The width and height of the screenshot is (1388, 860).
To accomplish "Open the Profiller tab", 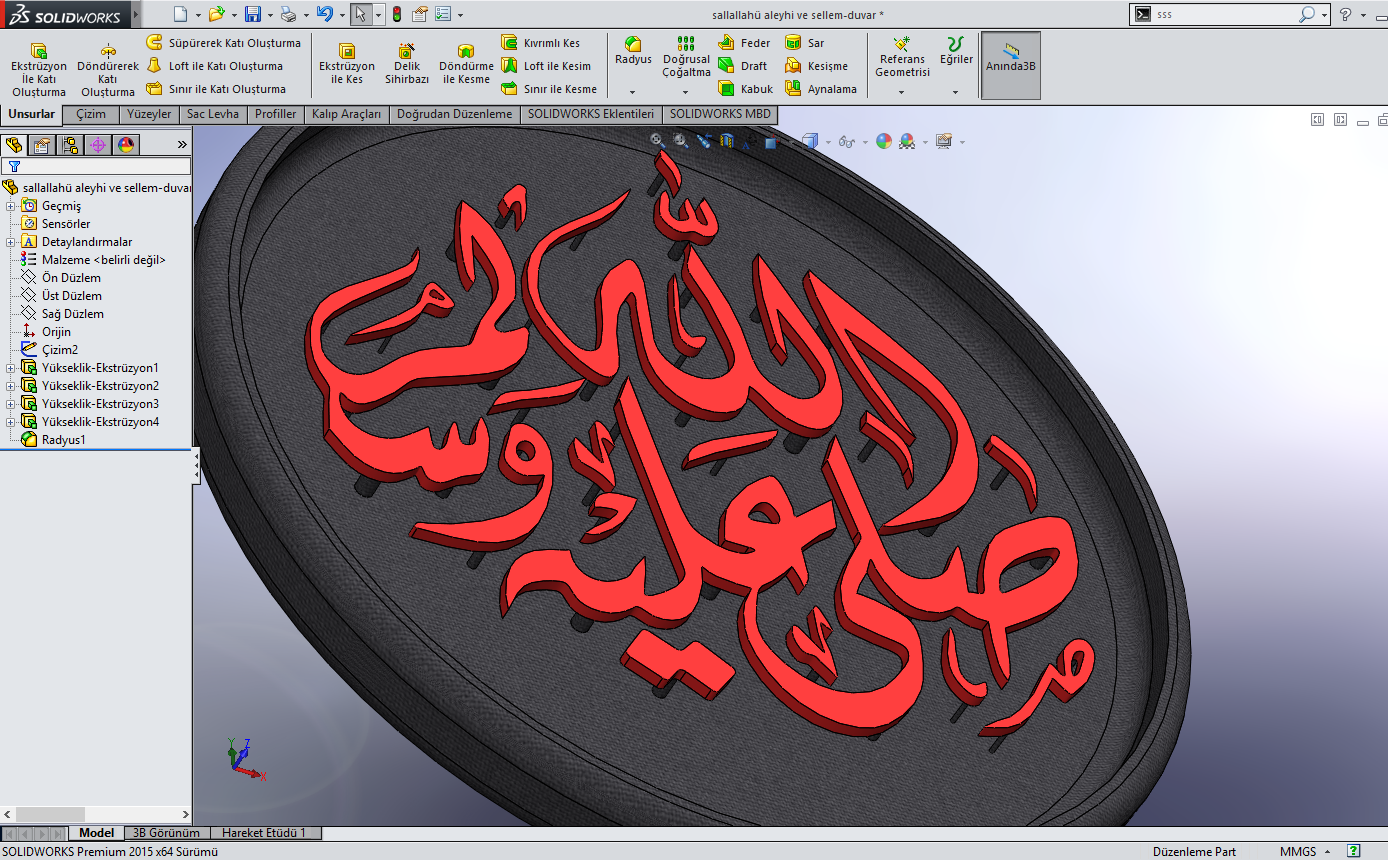I will pos(275,114).
